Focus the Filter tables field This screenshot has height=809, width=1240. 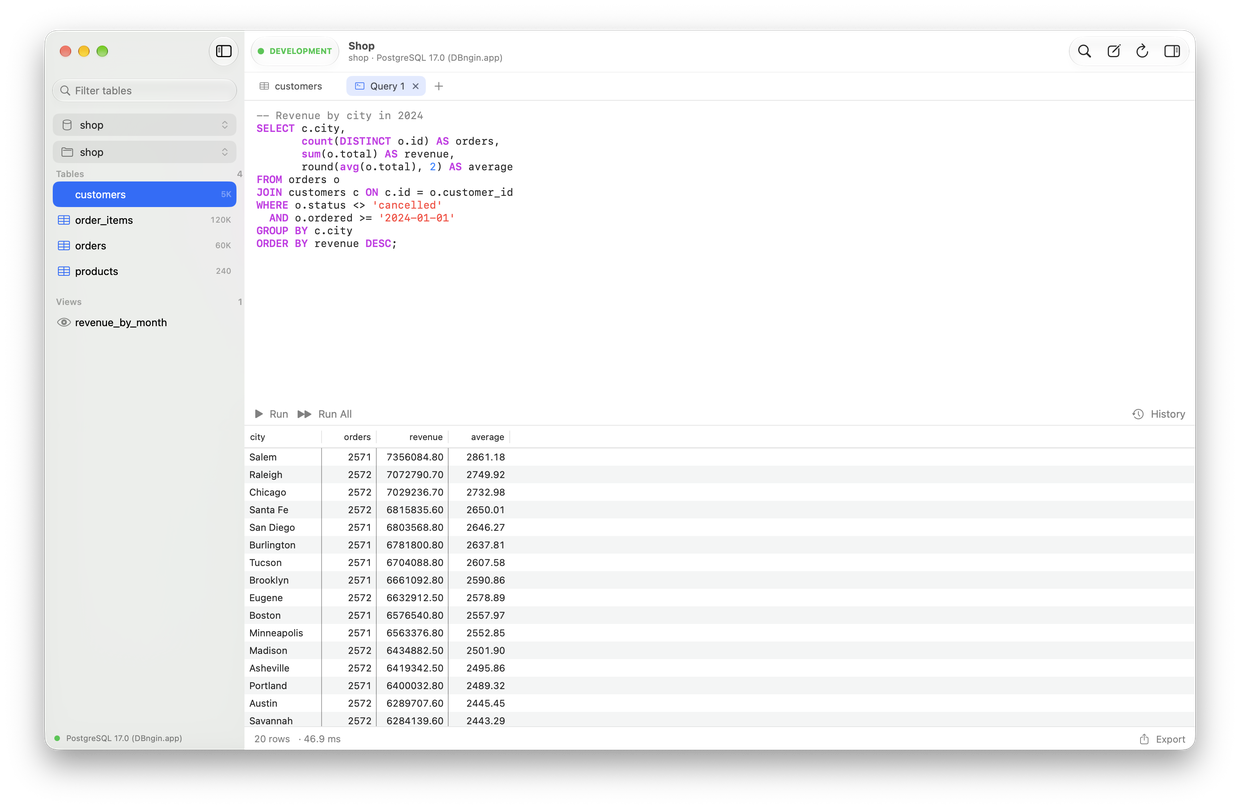tap(145, 90)
